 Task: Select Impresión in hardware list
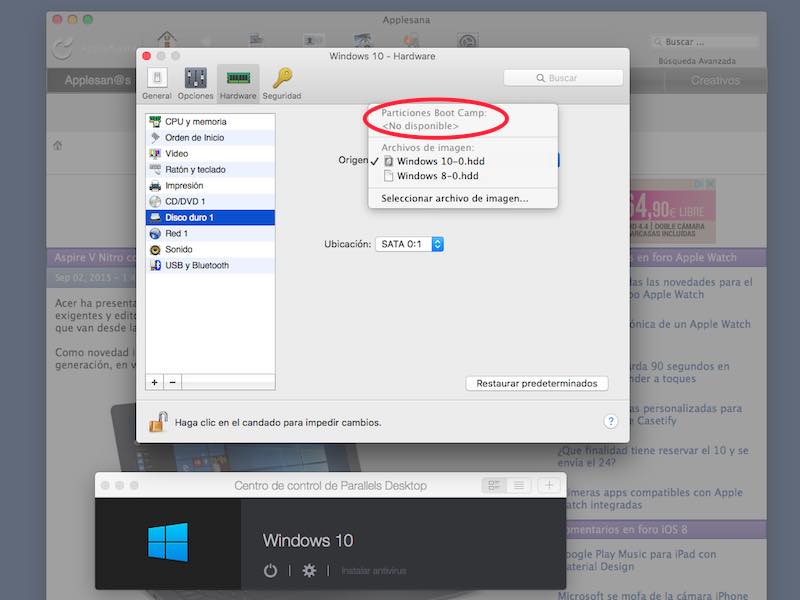(210, 186)
